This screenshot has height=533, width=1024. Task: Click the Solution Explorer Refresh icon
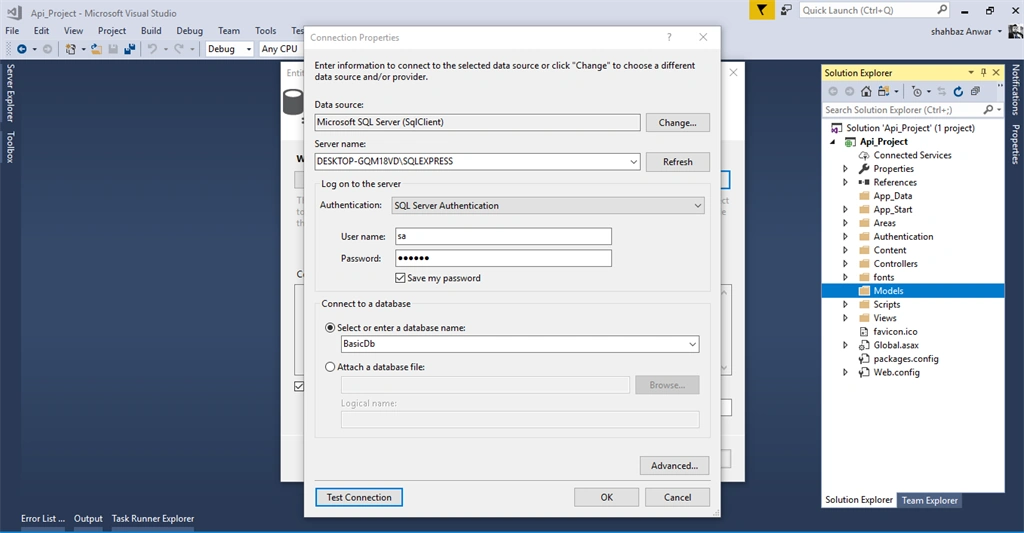click(x=958, y=91)
